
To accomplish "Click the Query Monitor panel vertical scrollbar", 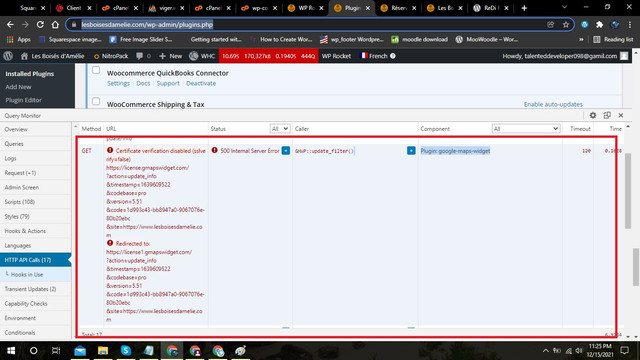I will pos(628,191).
